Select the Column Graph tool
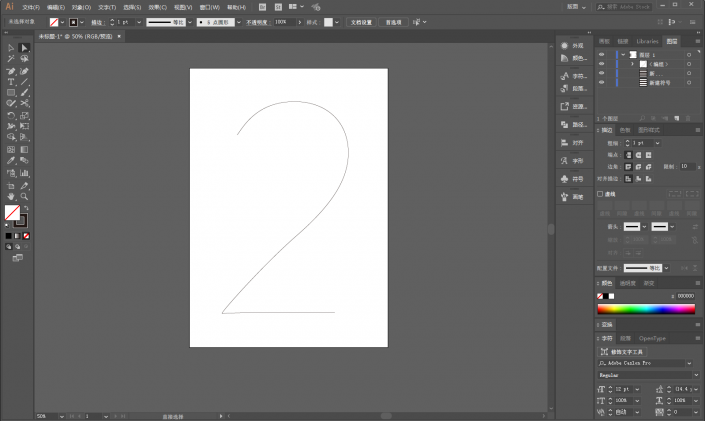The width and height of the screenshot is (705, 421). (x=24, y=173)
